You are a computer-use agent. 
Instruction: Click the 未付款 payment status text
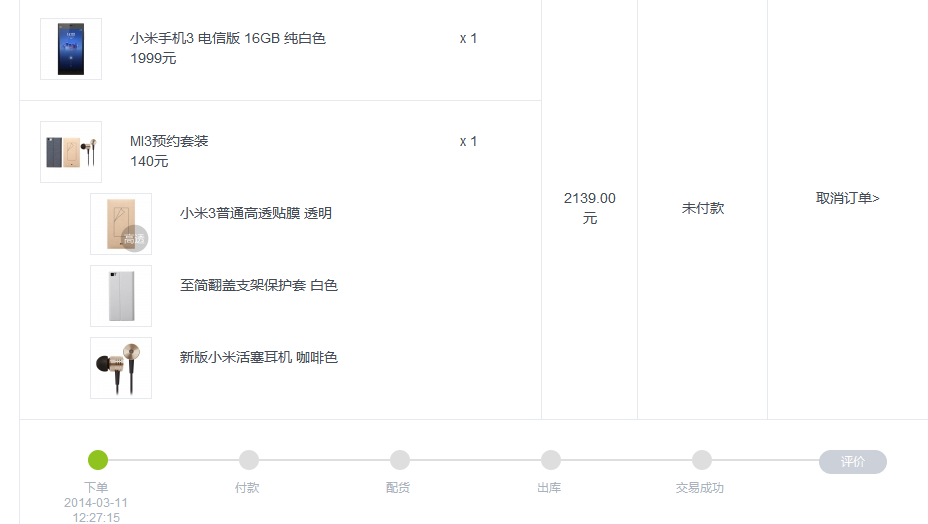(x=703, y=208)
